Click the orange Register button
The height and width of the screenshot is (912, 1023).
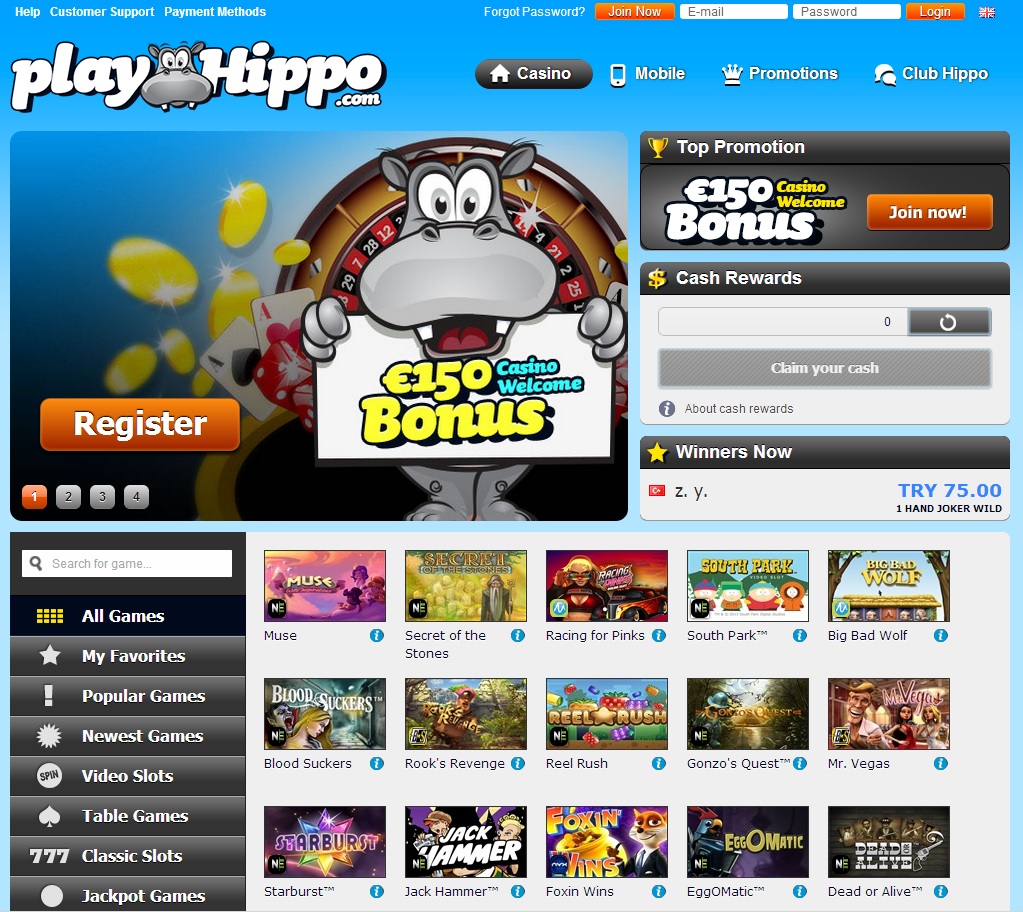[x=140, y=424]
